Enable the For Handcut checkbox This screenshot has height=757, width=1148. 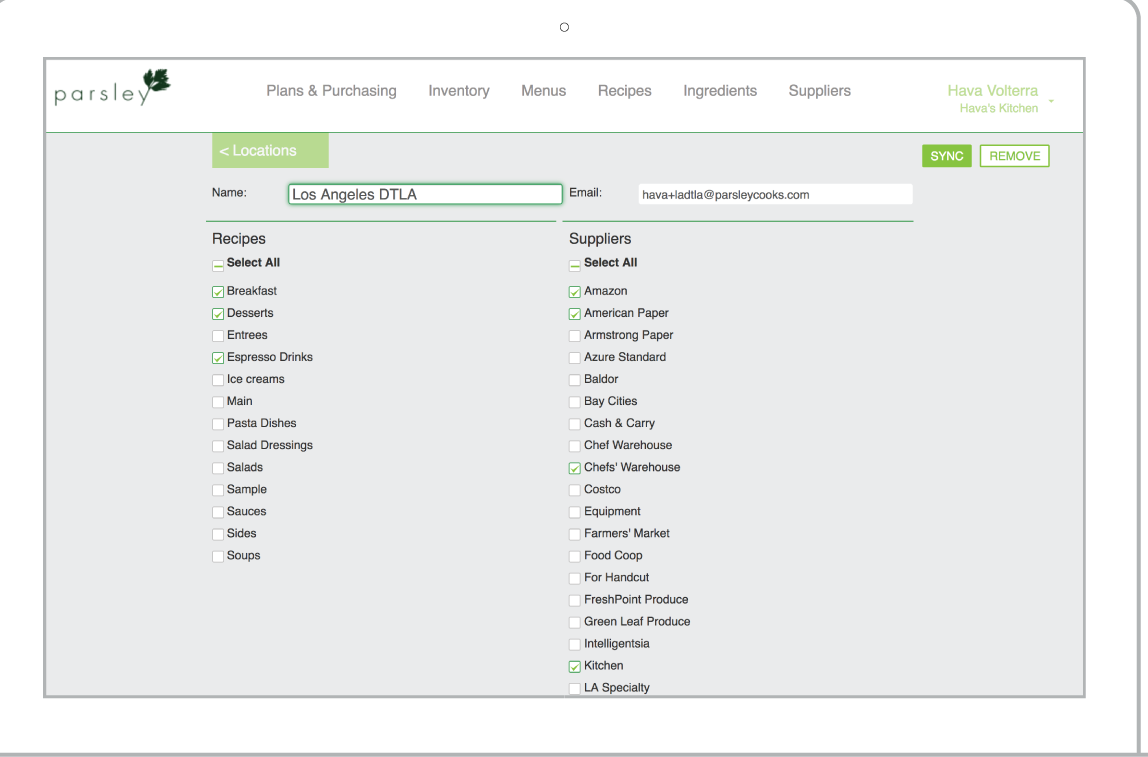(x=575, y=578)
